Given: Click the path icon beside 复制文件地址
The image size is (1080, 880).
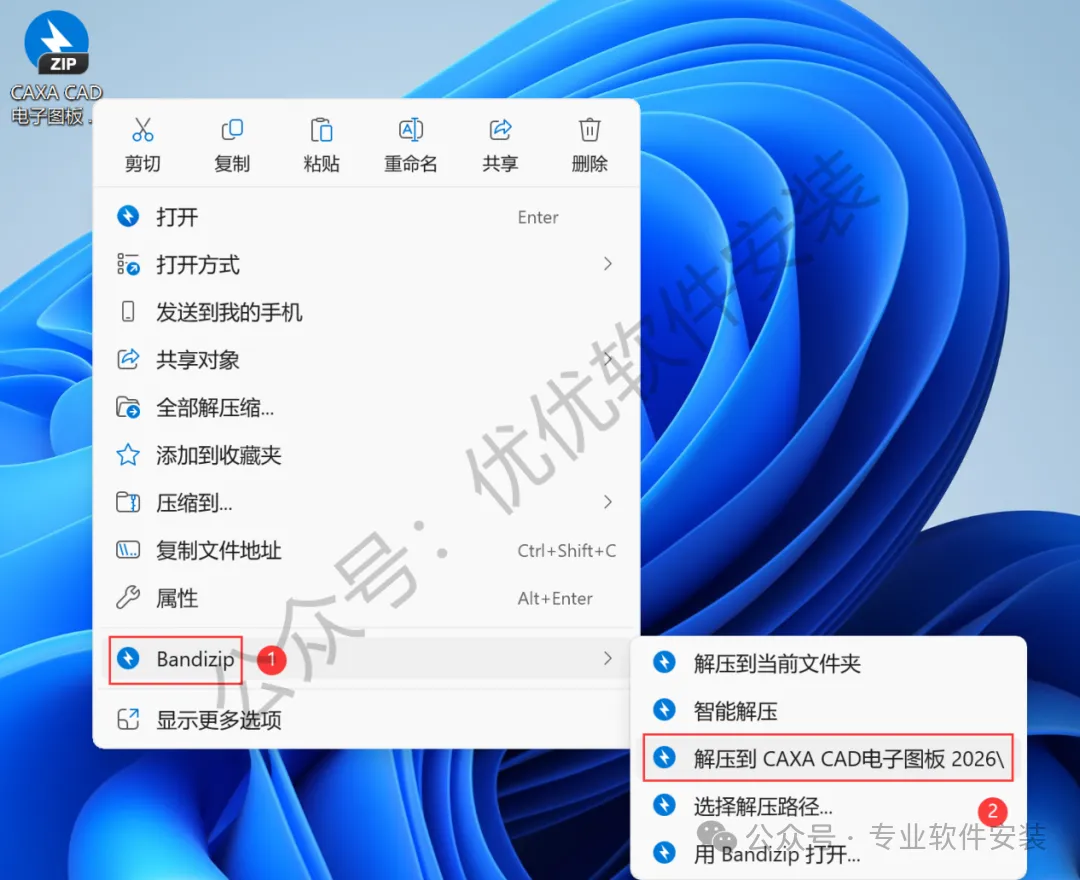Looking at the screenshot, I should 128,549.
